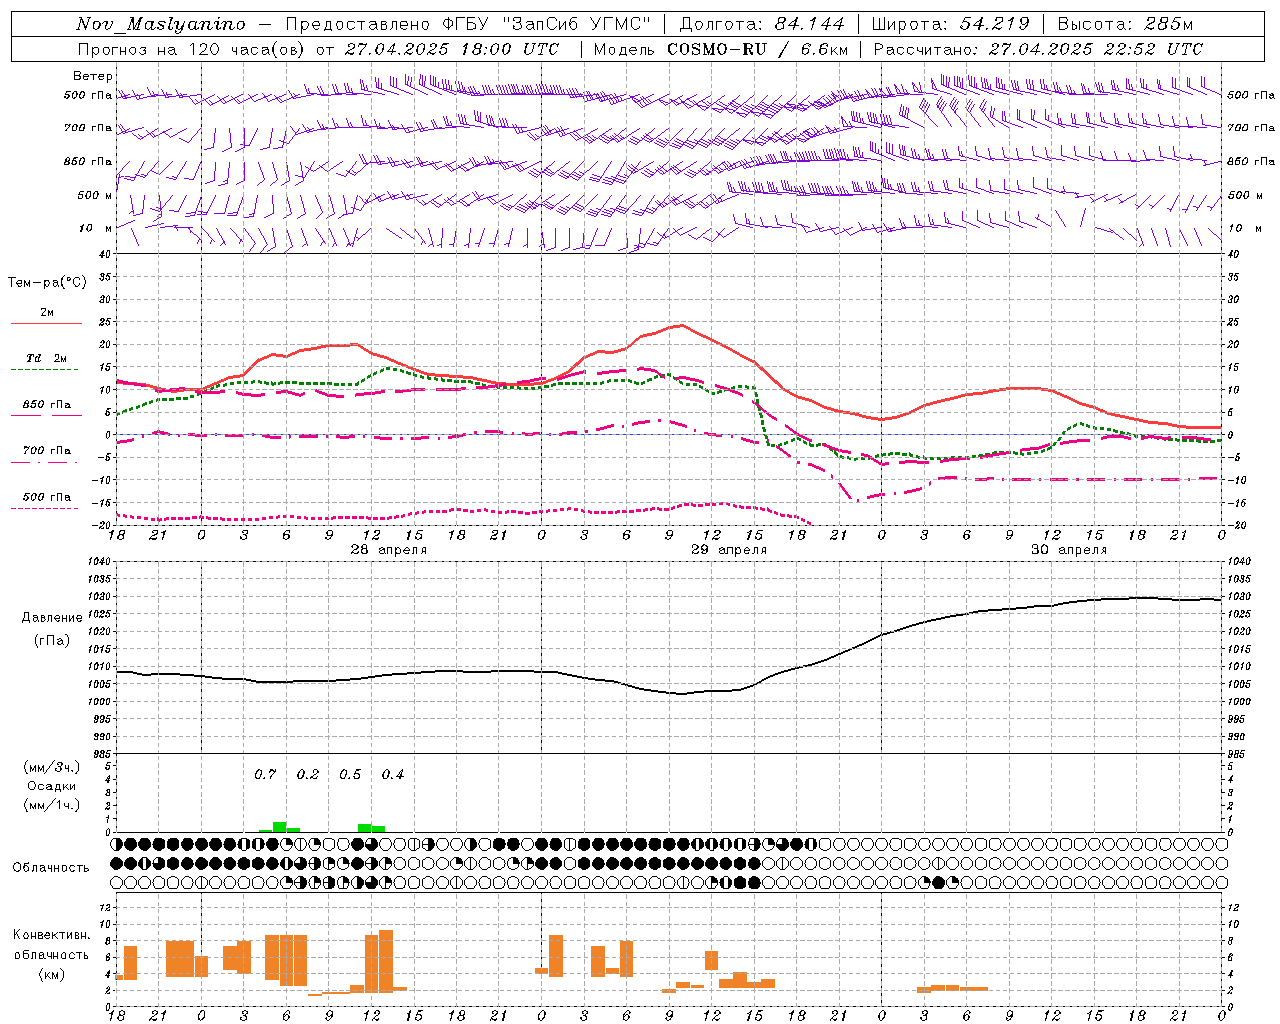Select the left 10 м wind level label
This screenshot has width=1280, height=1024.
96,228
